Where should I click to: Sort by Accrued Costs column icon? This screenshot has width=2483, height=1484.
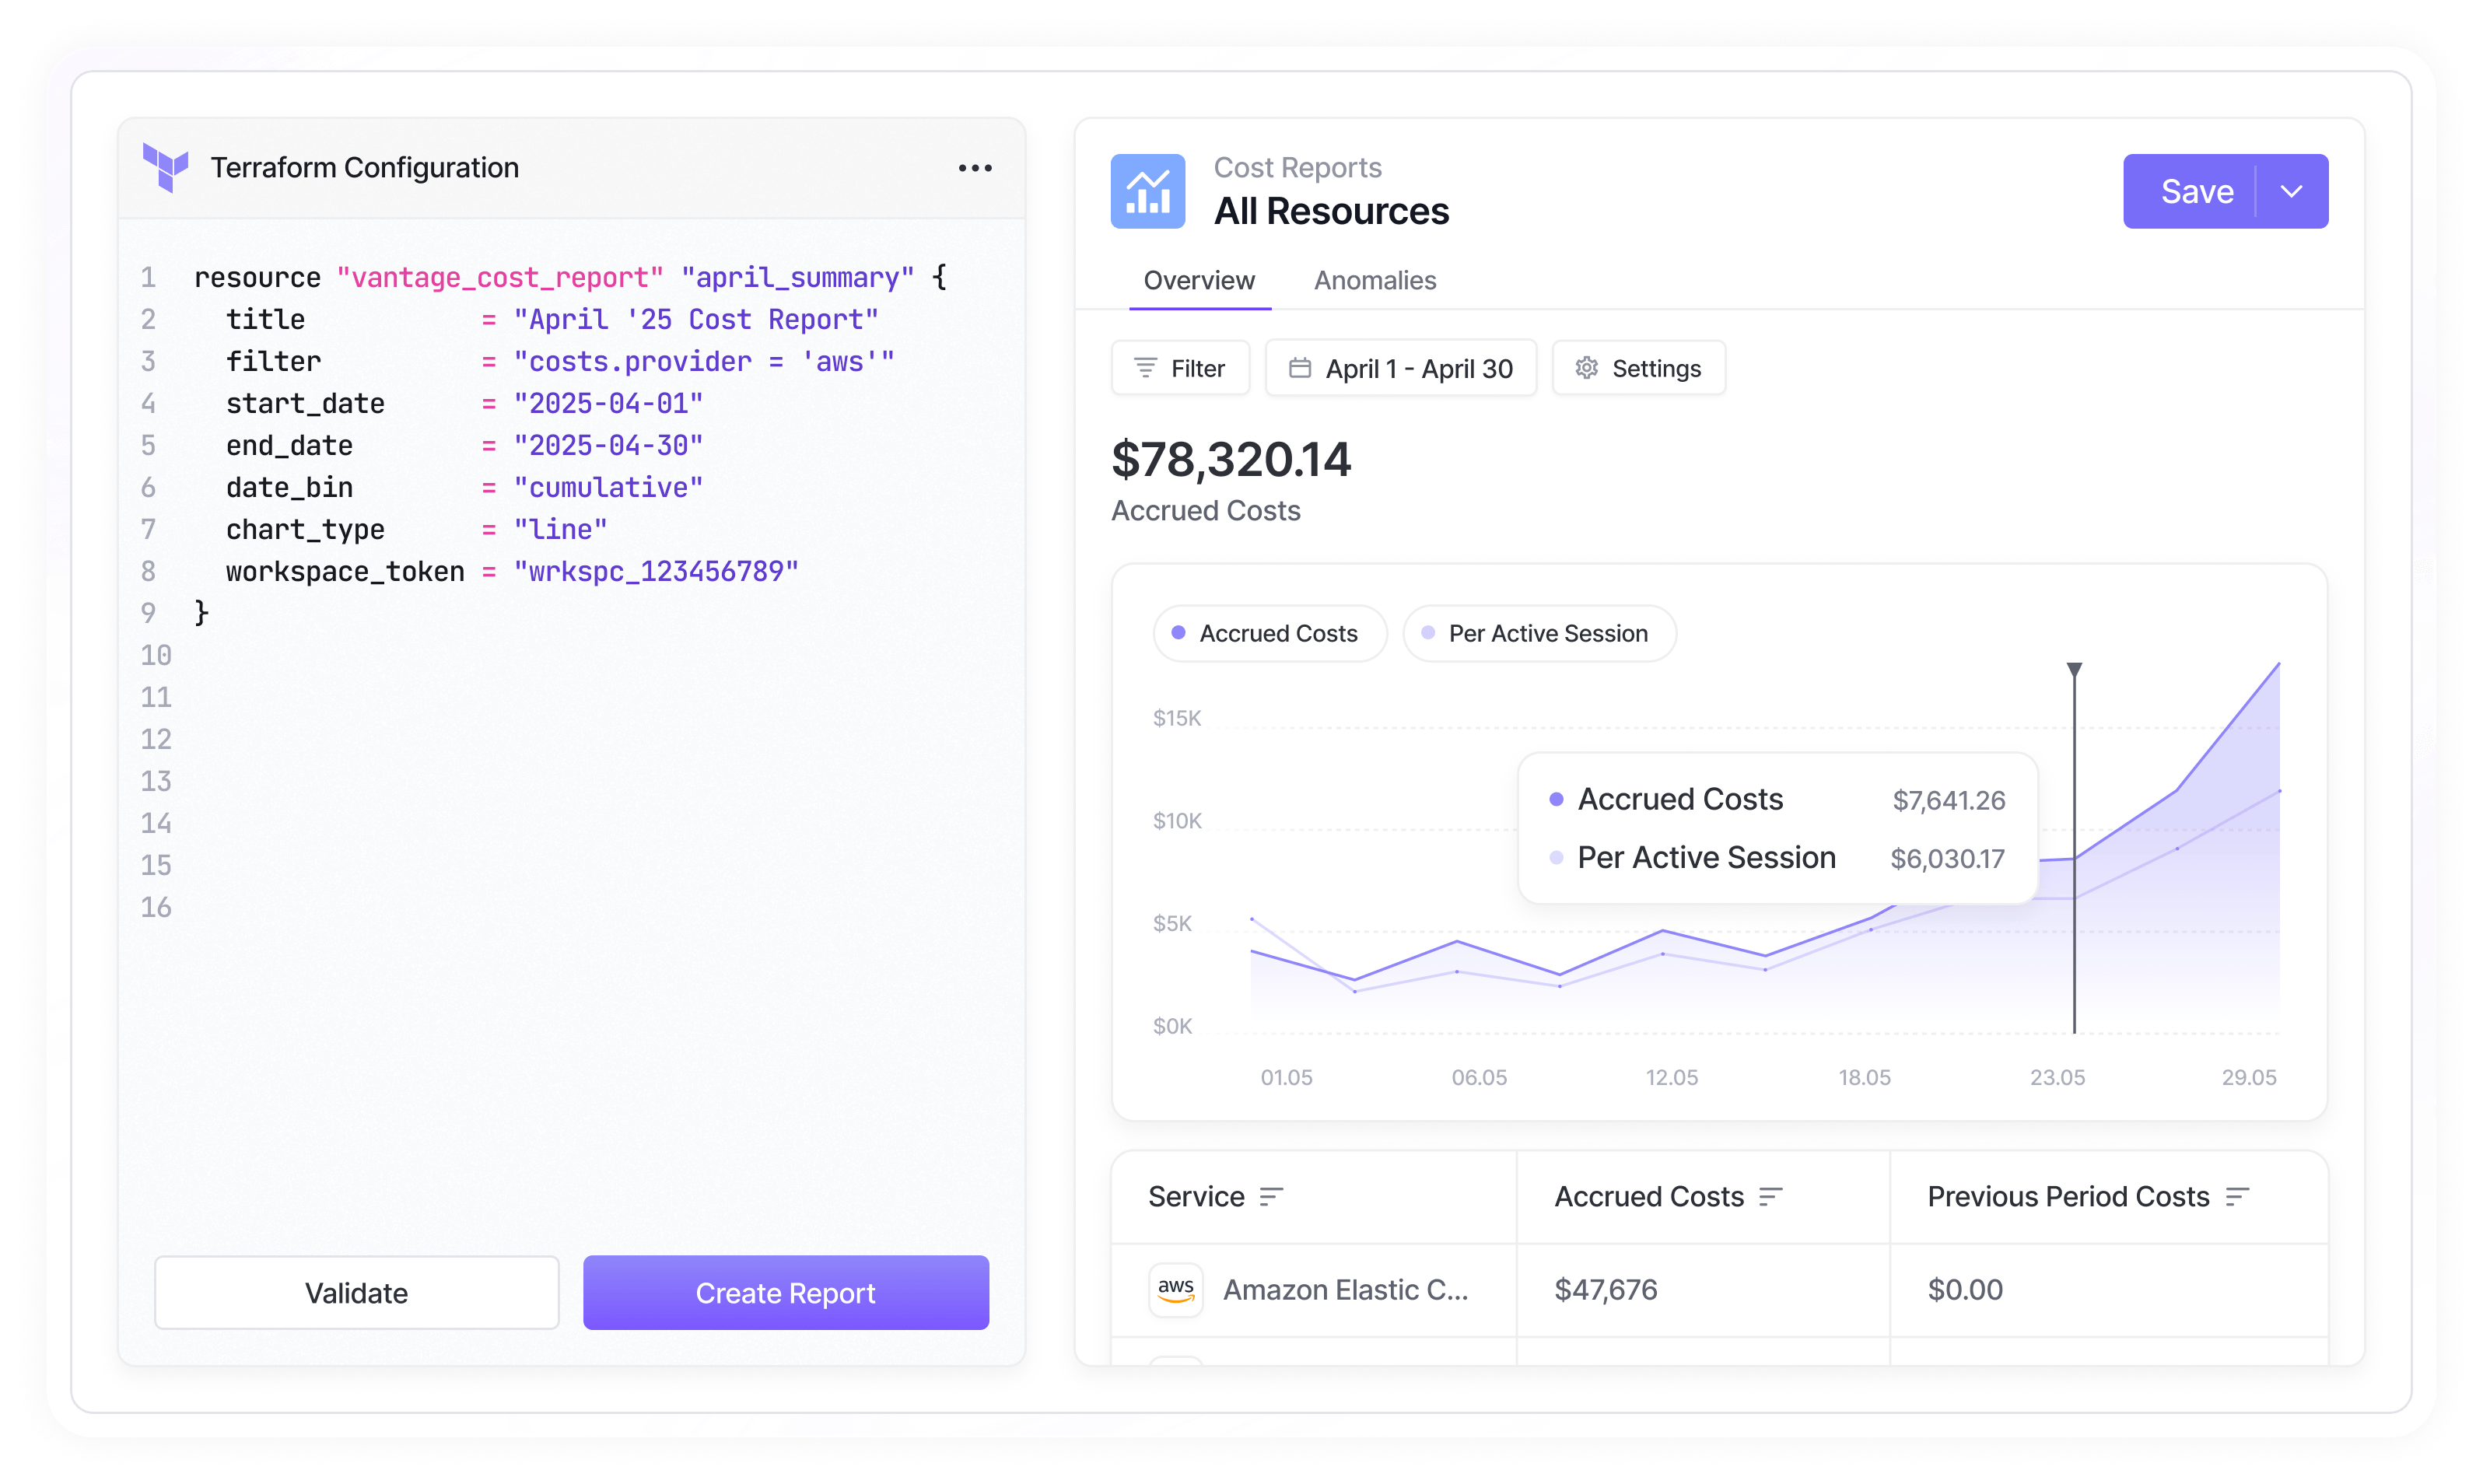pos(1770,1196)
